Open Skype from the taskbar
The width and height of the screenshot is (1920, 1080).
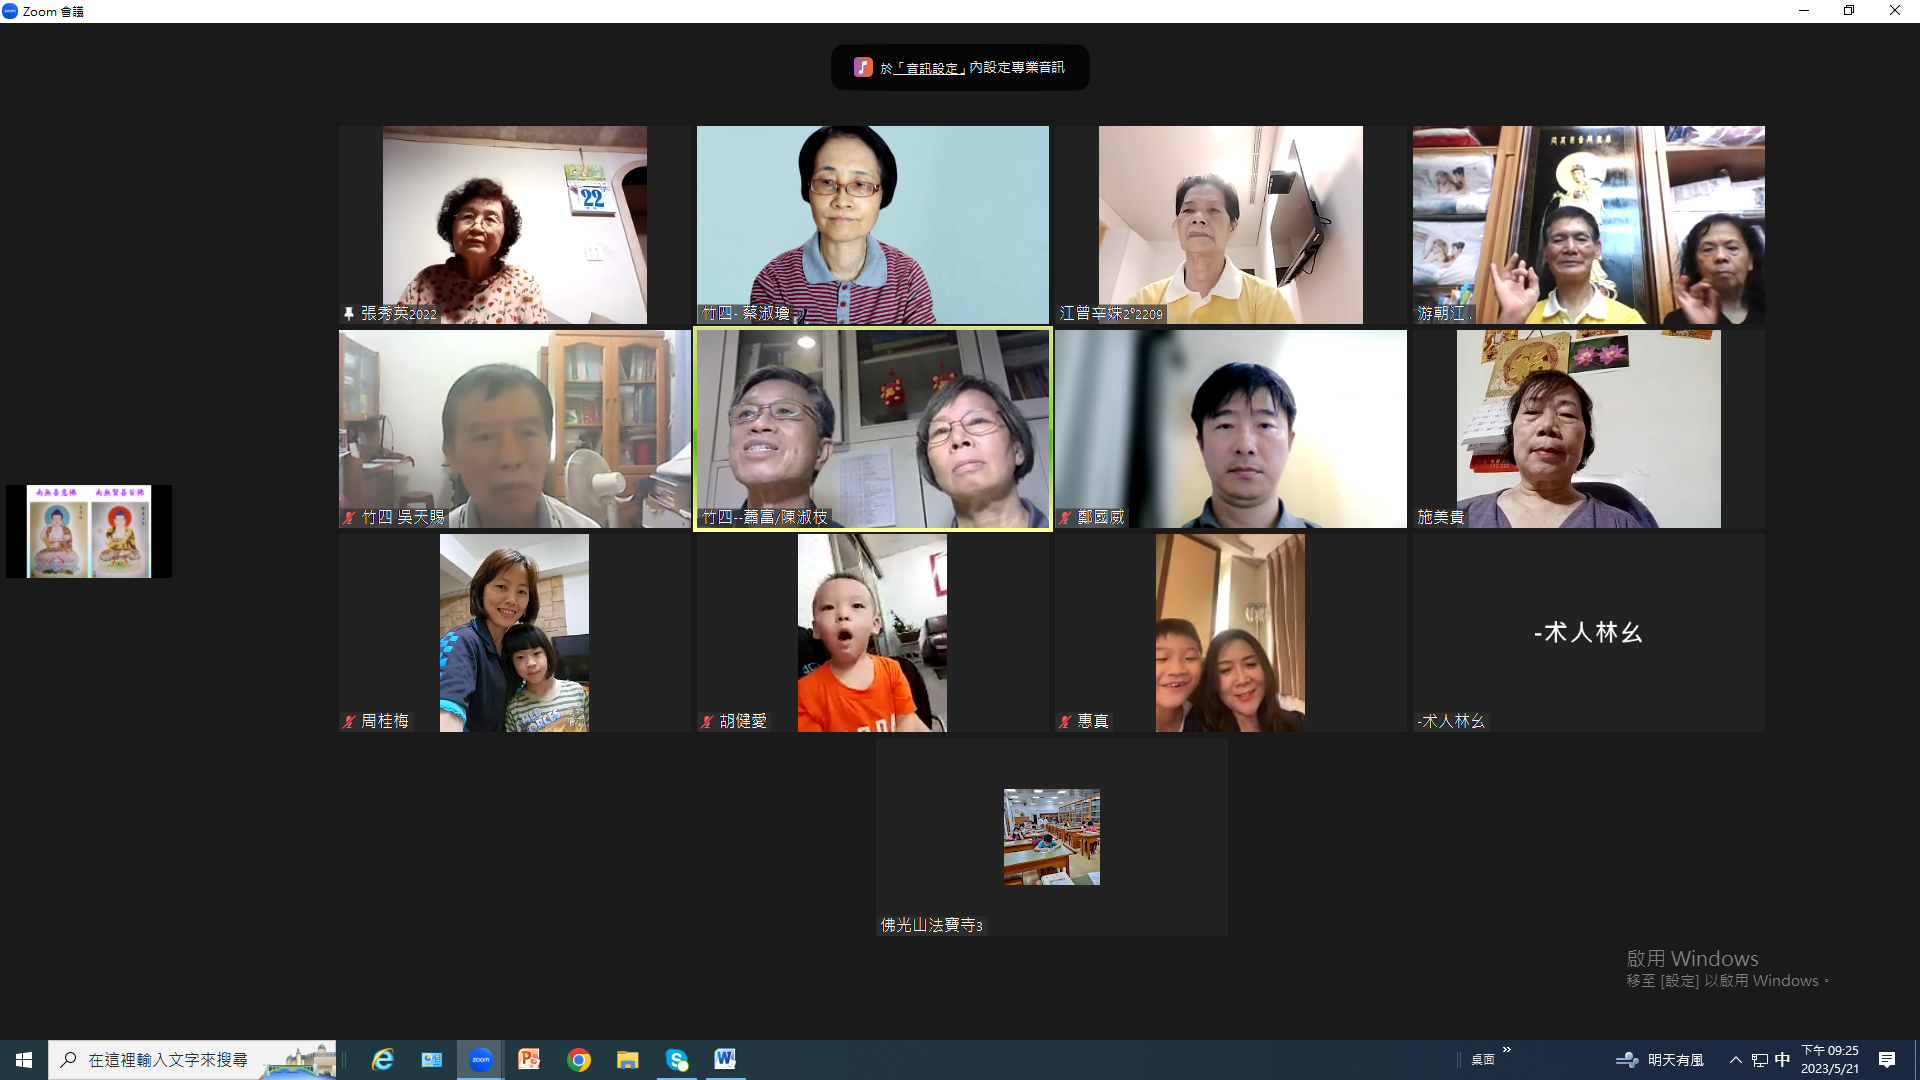677,1060
